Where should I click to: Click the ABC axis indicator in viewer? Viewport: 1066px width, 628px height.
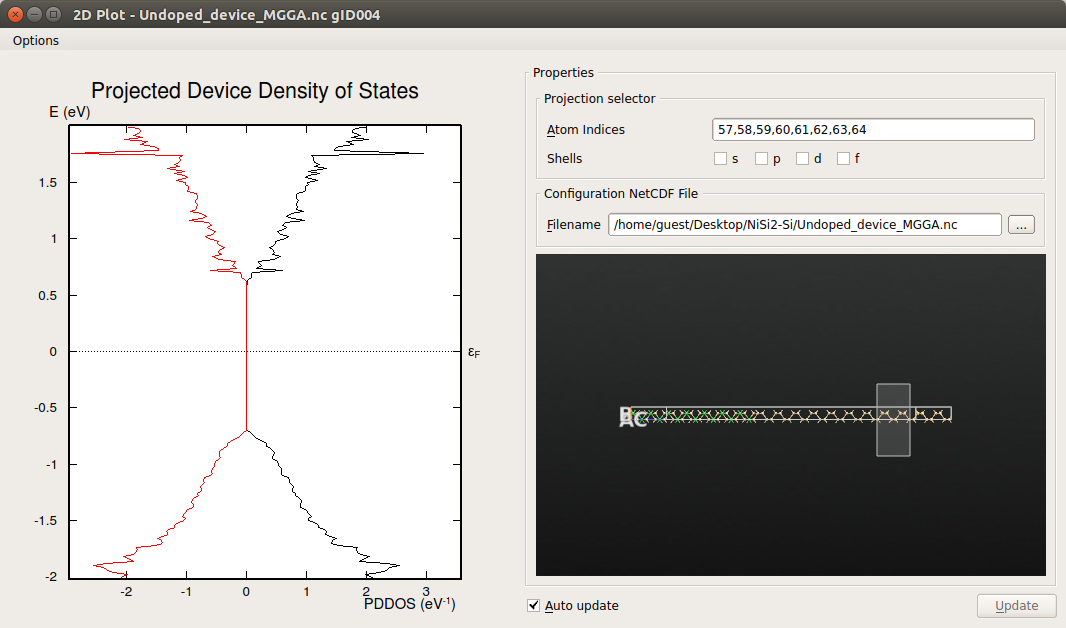(x=632, y=417)
